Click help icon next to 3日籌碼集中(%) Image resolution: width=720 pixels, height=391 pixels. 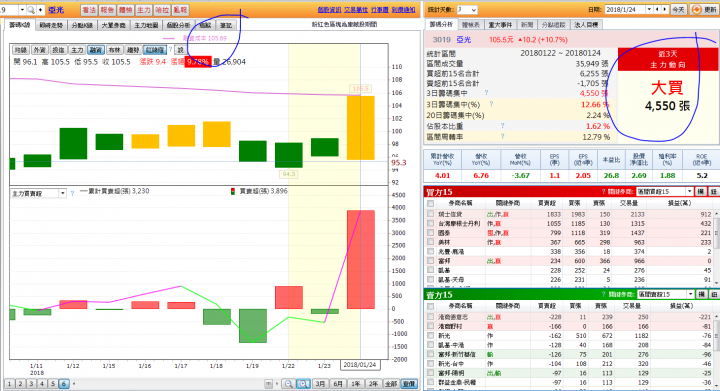(491, 104)
